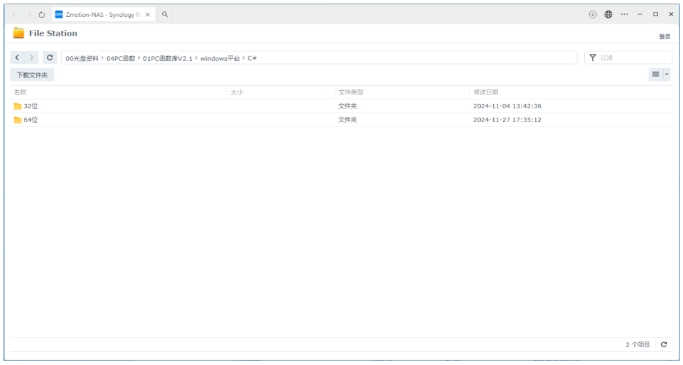Screen dimensions: 683x365
Task: Click the 下载文件夹 button
Action: coord(32,75)
